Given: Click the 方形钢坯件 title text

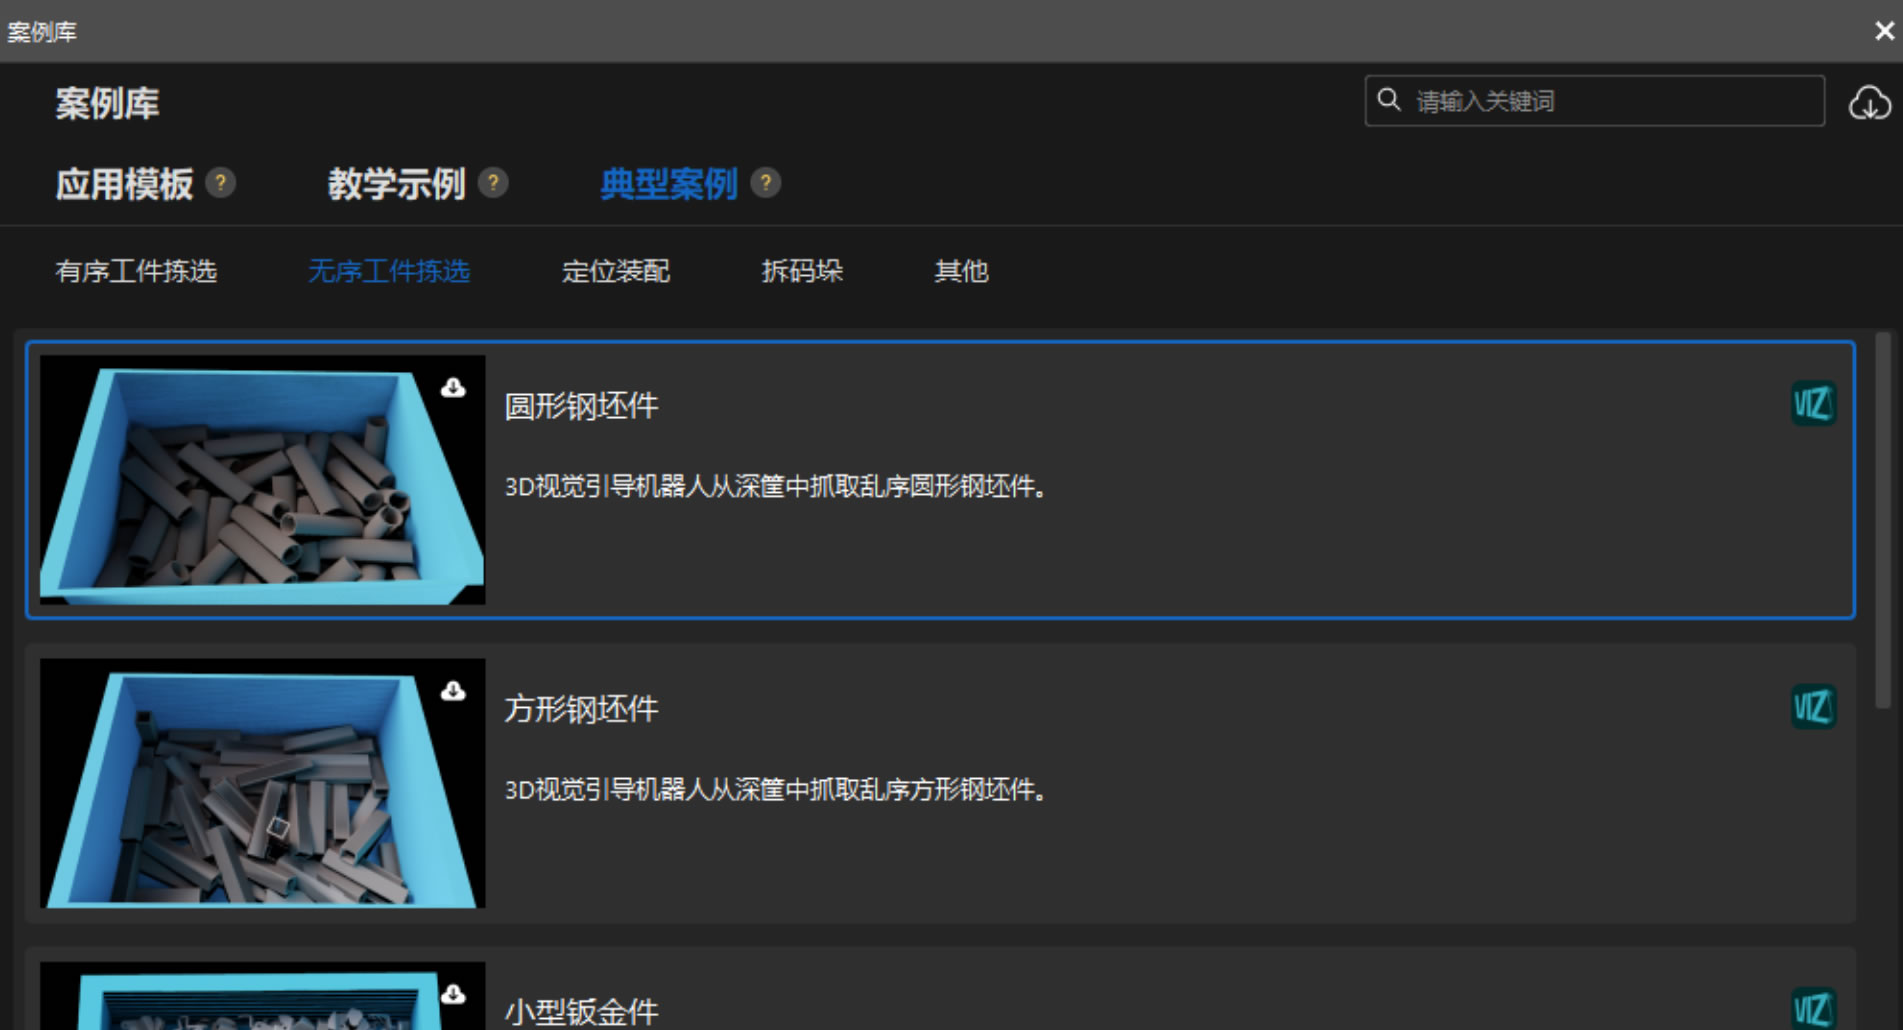Looking at the screenshot, I should (581, 709).
